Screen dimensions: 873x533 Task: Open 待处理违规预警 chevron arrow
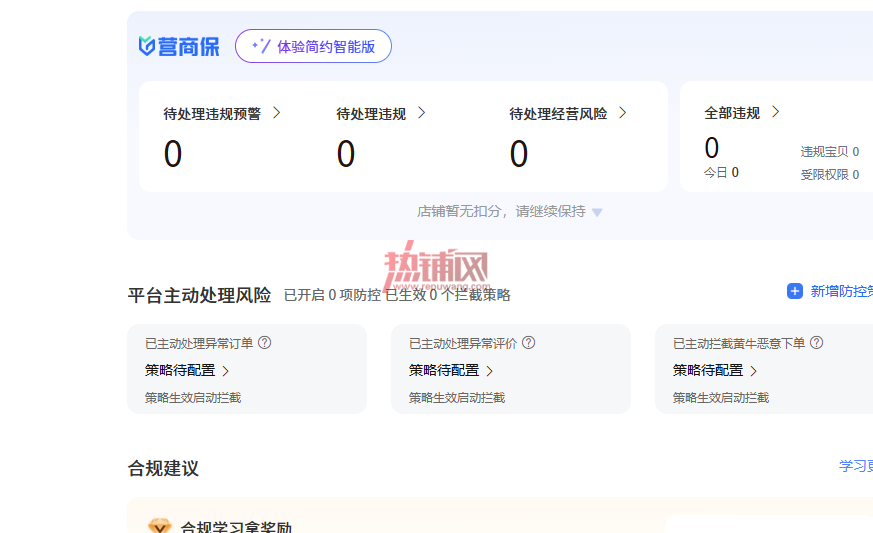(x=277, y=113)
